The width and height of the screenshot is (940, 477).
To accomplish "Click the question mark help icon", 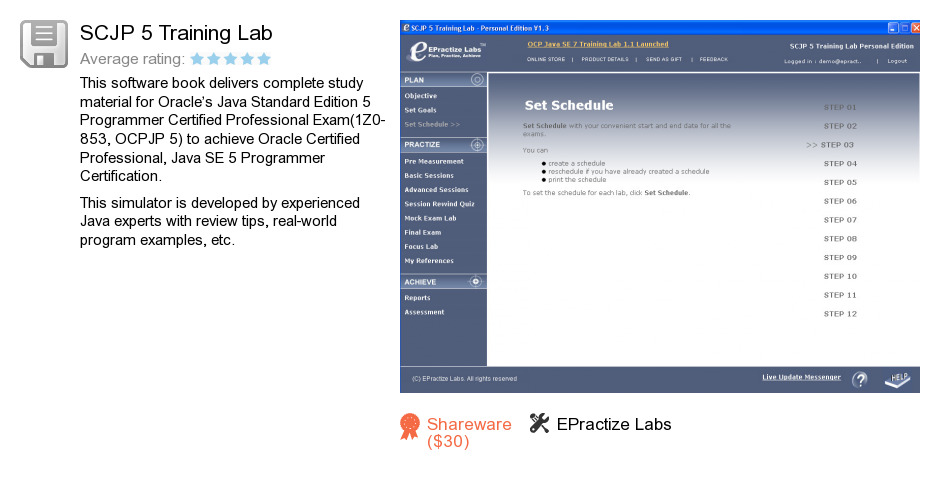I will [860, 379].
